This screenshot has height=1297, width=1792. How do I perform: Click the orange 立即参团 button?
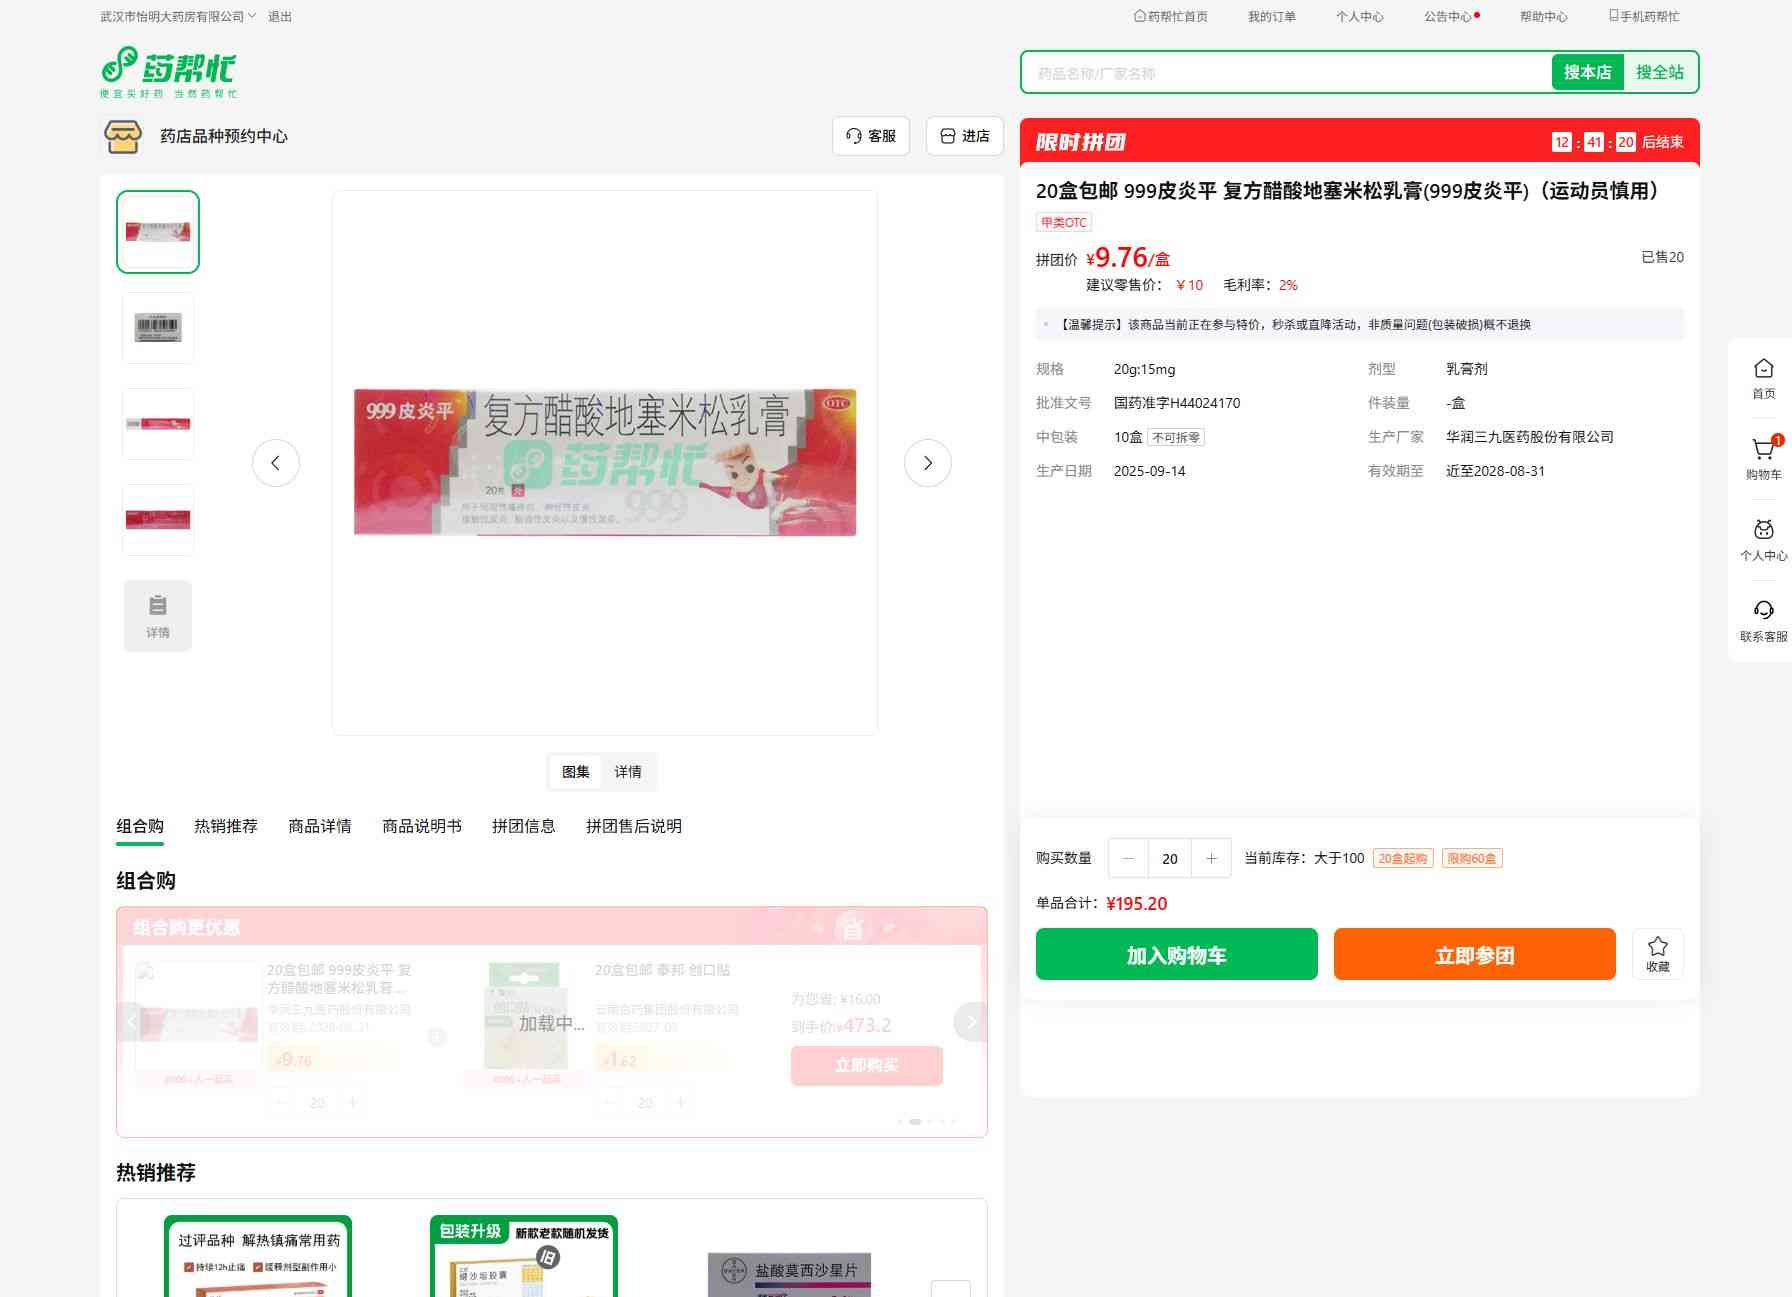[1474, 954]
